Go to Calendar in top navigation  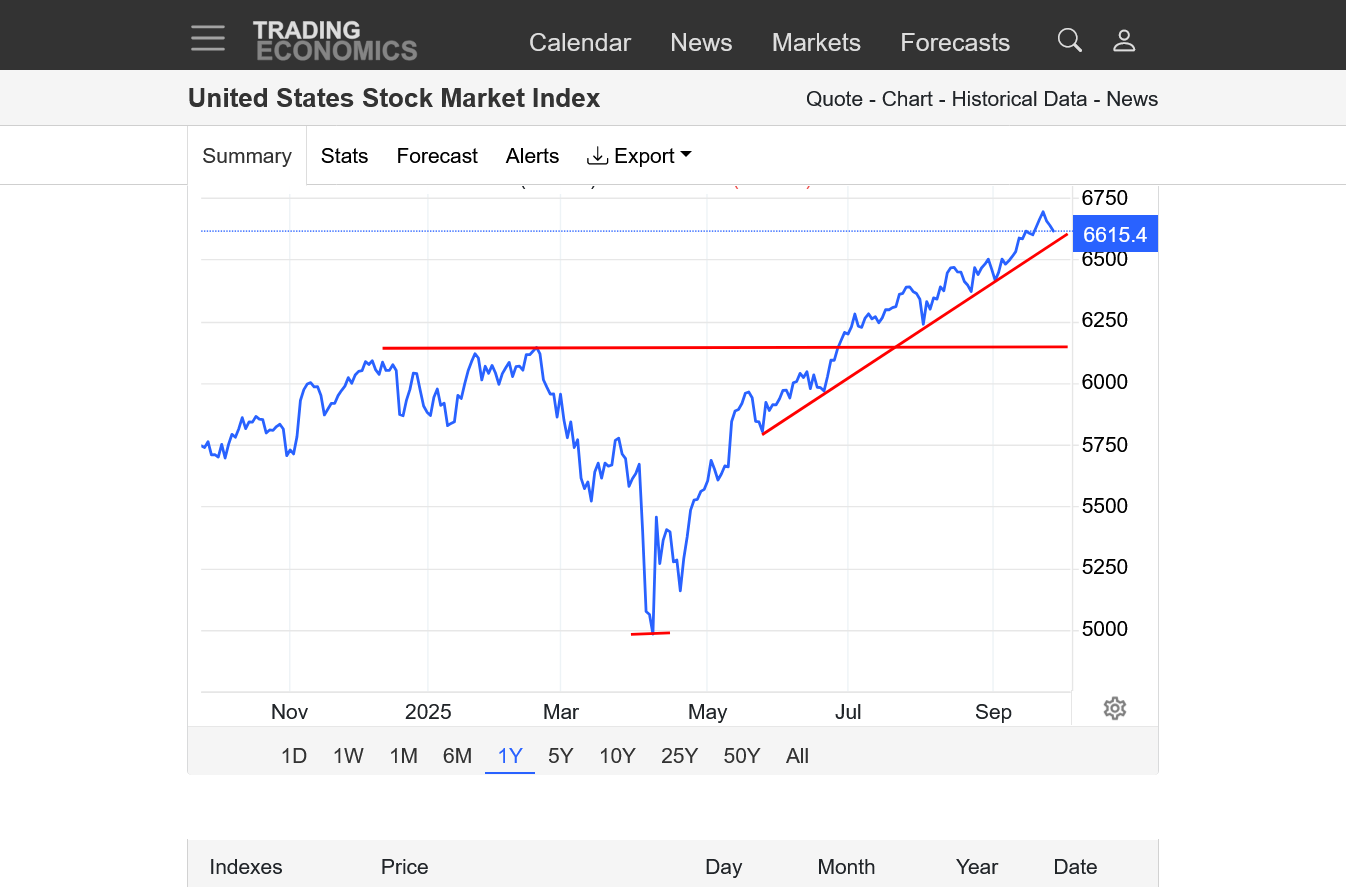coord(580,43)
